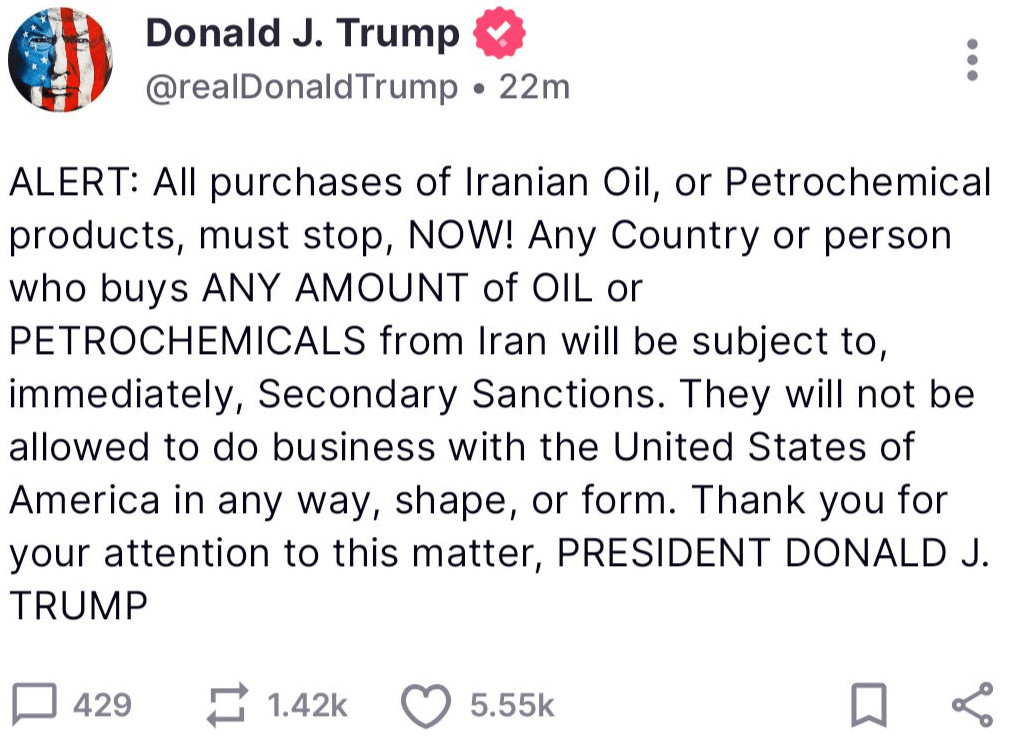Open the three-dot more options menu

click(970, 62)
